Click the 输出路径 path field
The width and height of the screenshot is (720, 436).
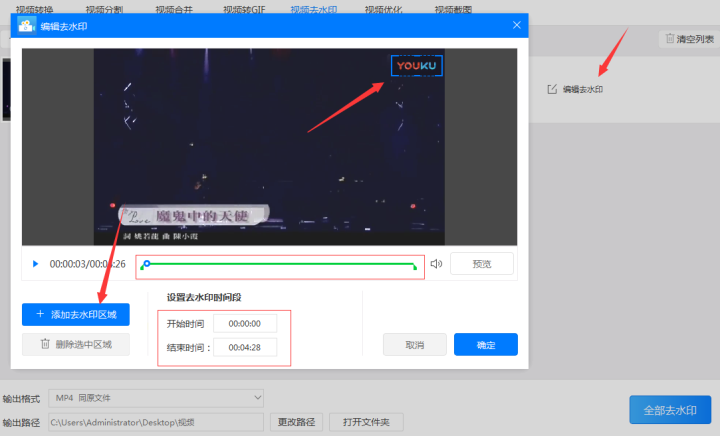pyautogui.click(x=156, y=422)
